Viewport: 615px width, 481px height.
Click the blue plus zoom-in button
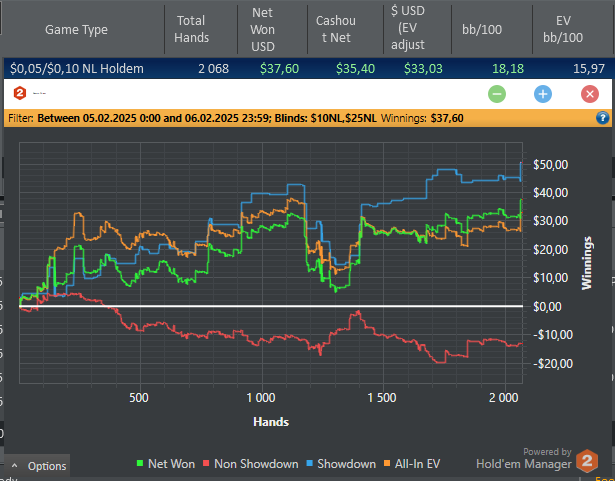(543, 94)
